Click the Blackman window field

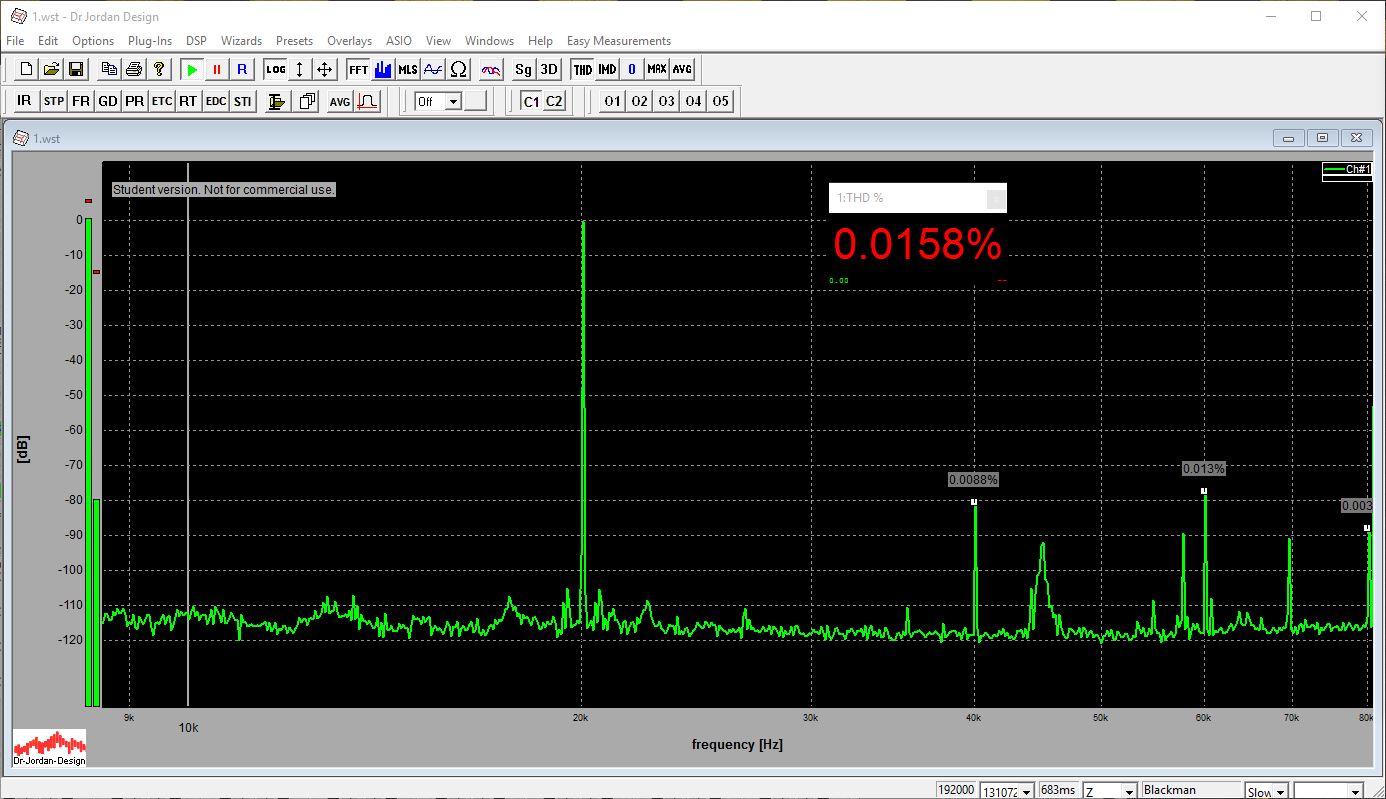point(1190,790)
